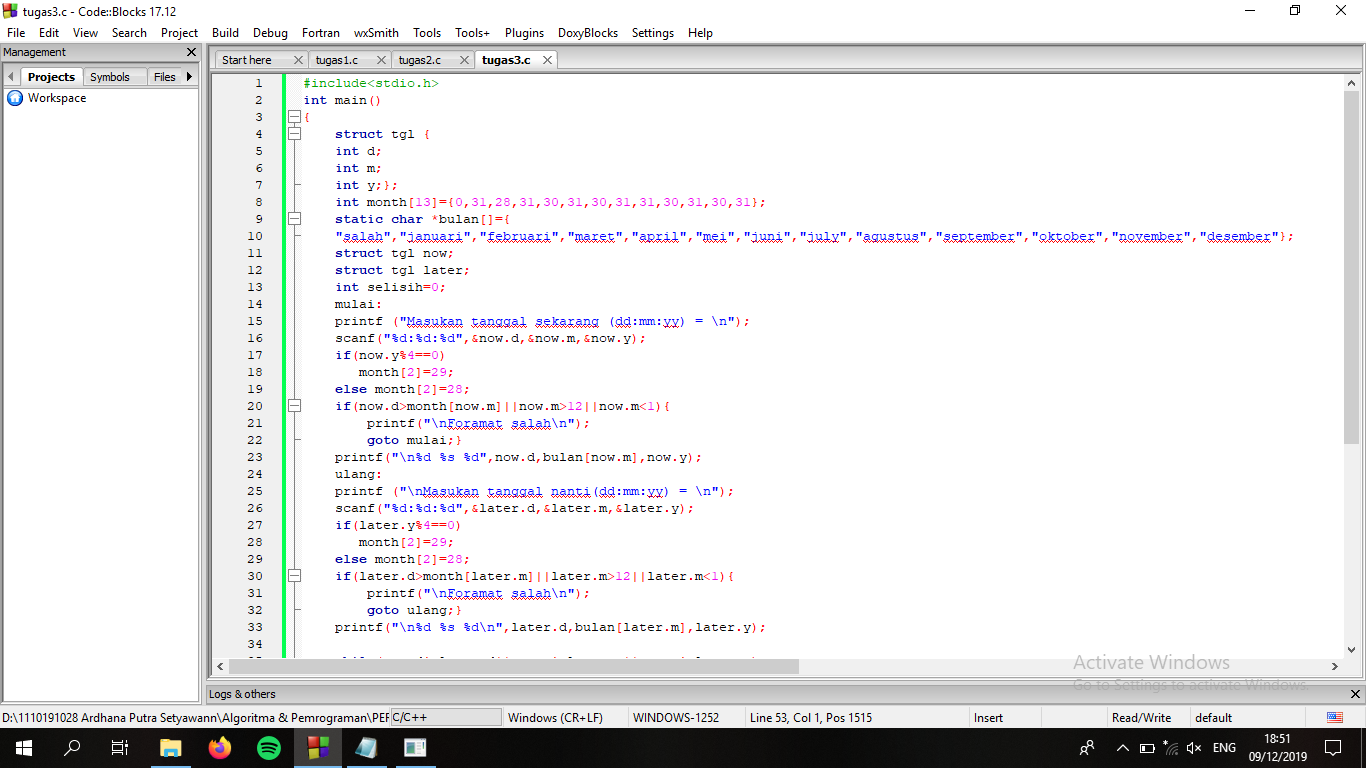The height and width of the screenshot is (768, 1366).
Task: Click the WINDOWS-1252 encoding in status bar
Action: pyautogui.click(x=676, y=717)
